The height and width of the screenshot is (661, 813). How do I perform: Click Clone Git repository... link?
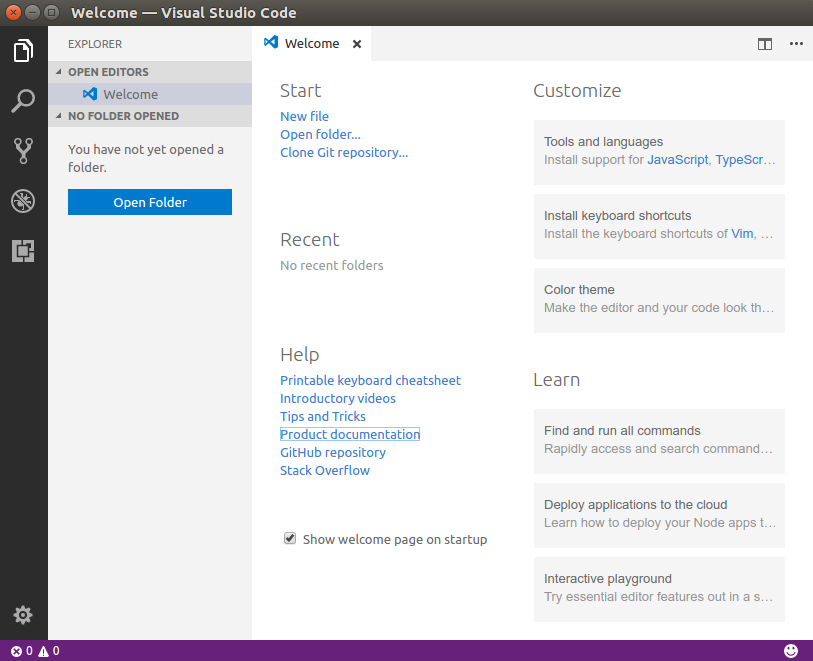(x=344, y=153)
